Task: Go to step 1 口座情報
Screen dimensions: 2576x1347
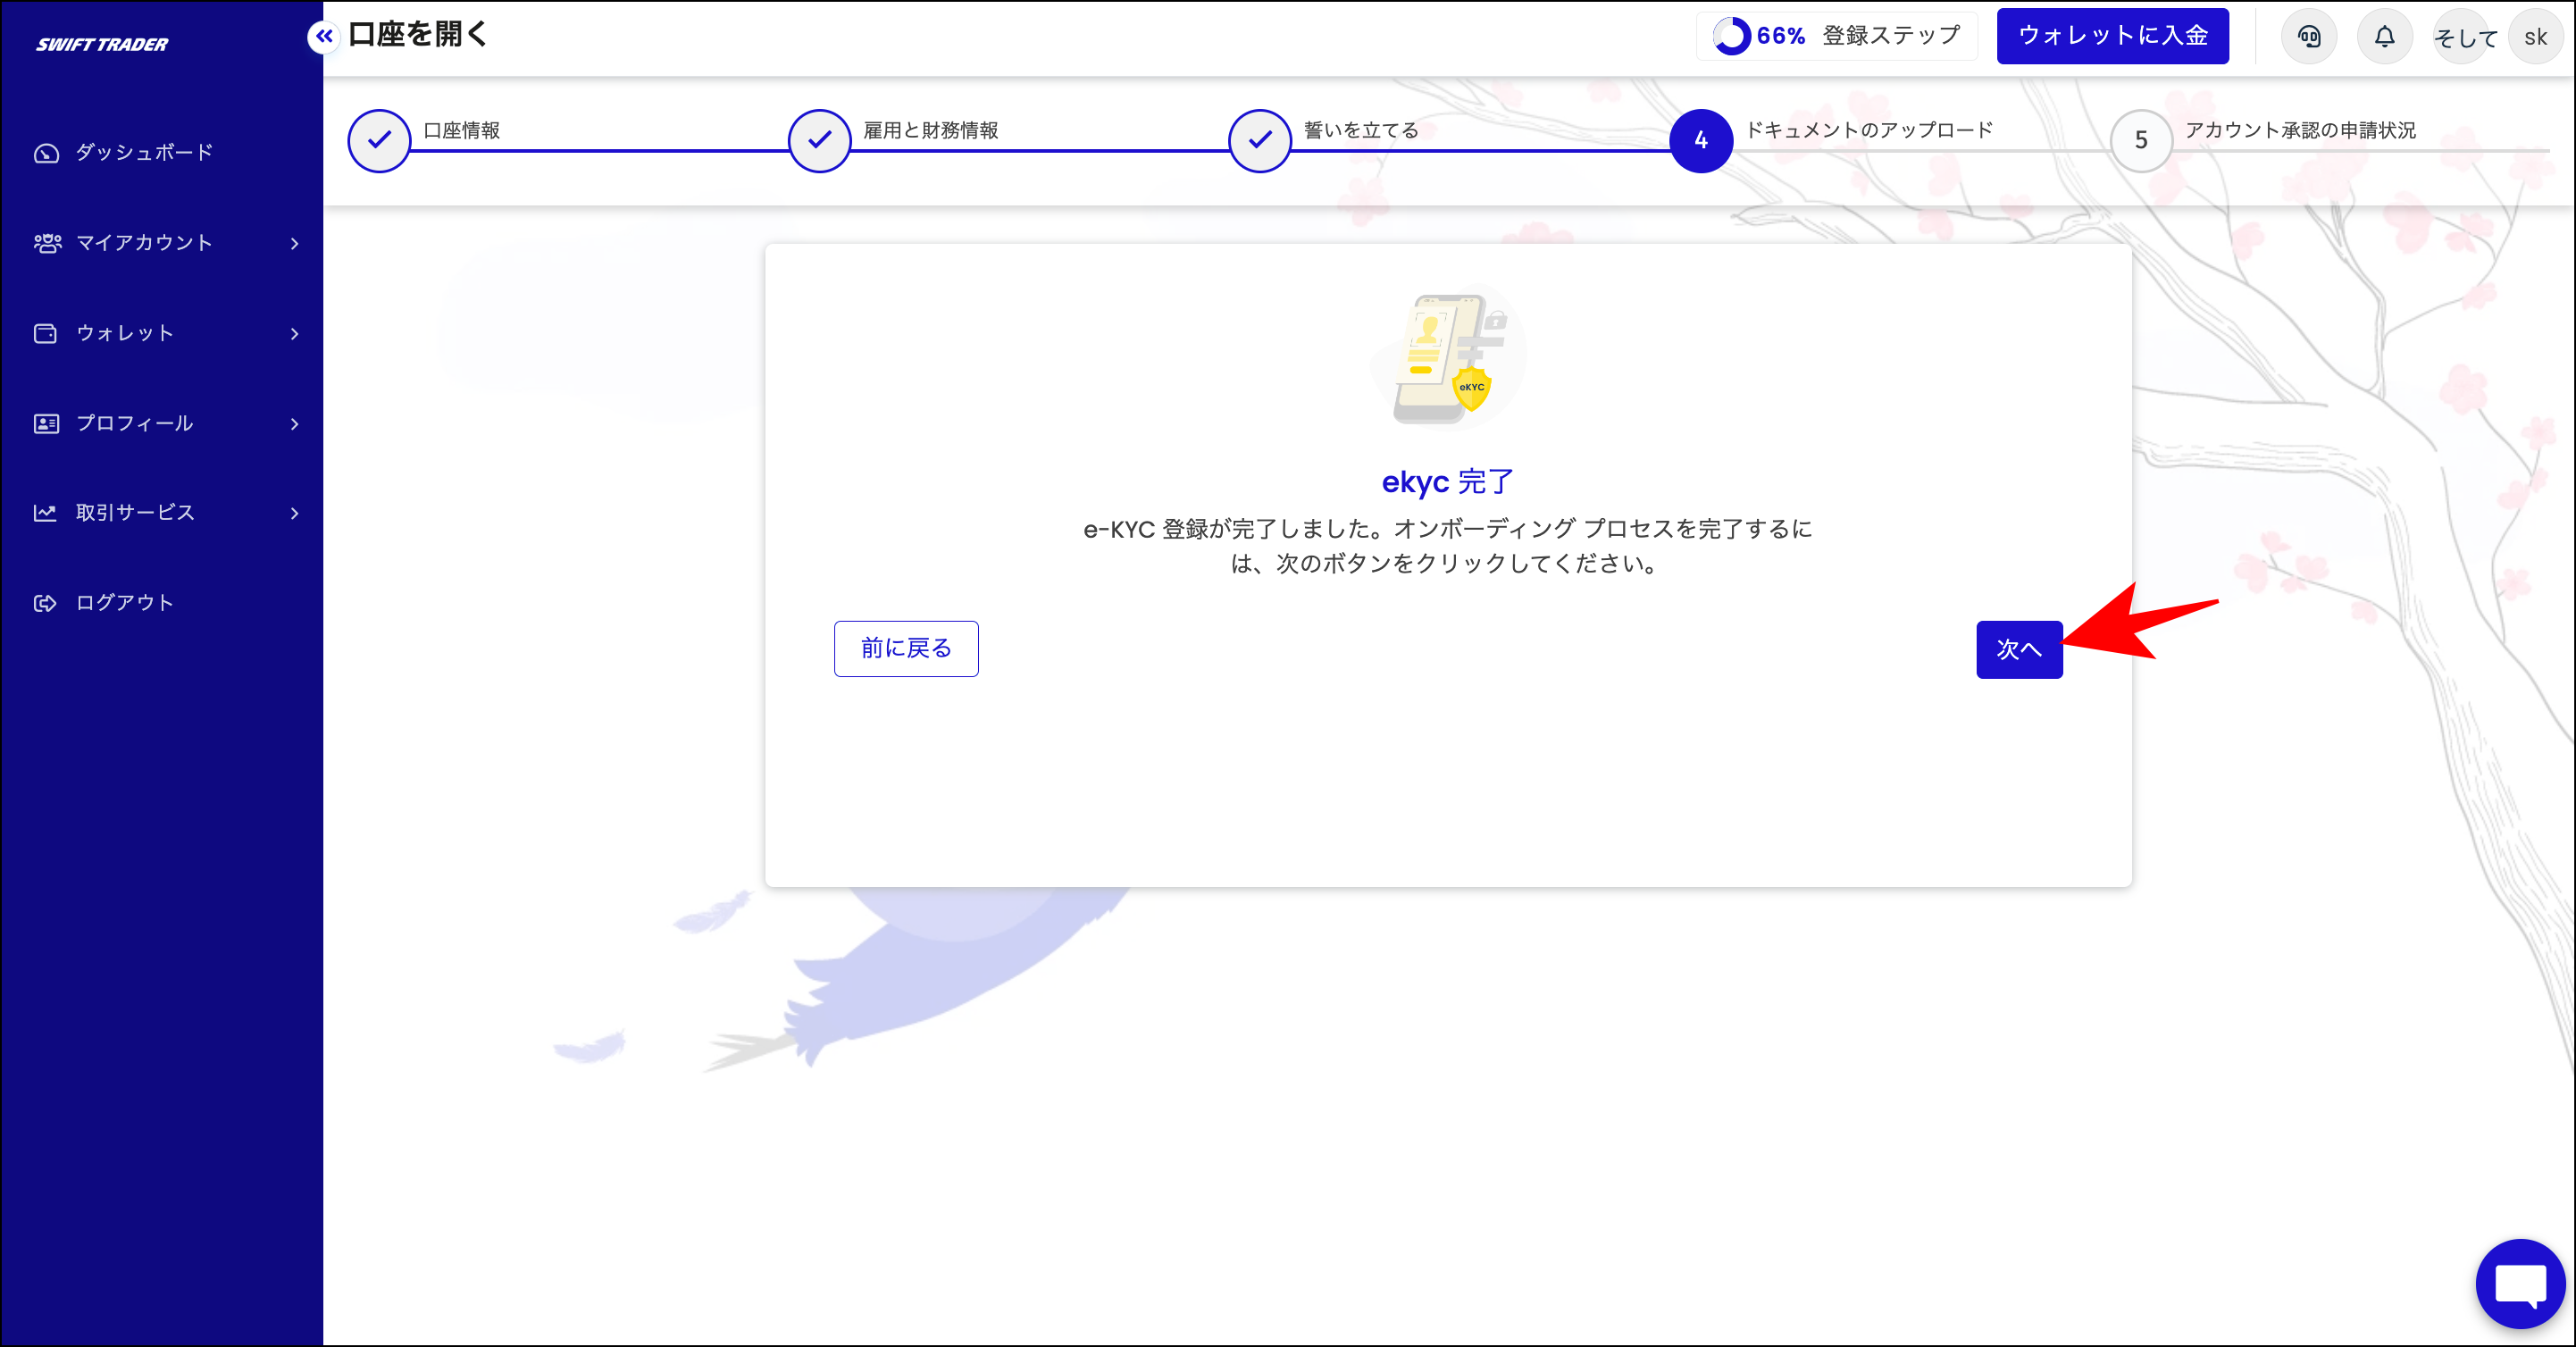Action: click(x=379, y=140)
